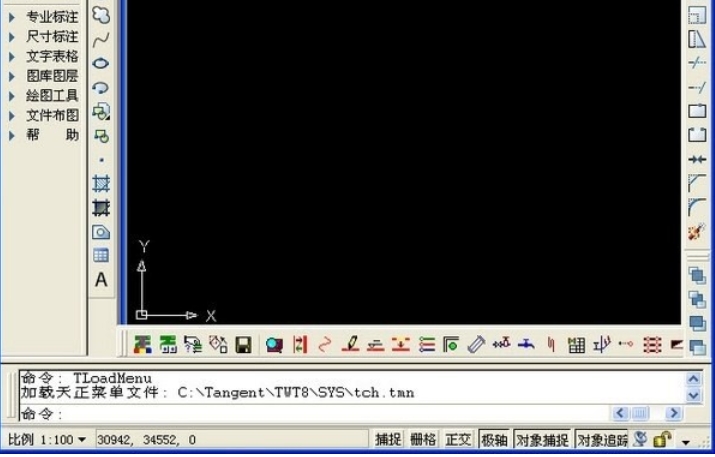Select the ellipse drawing tool
This screenshot has width=715, height=457.
pyautogui.click(x=101, y=63)
